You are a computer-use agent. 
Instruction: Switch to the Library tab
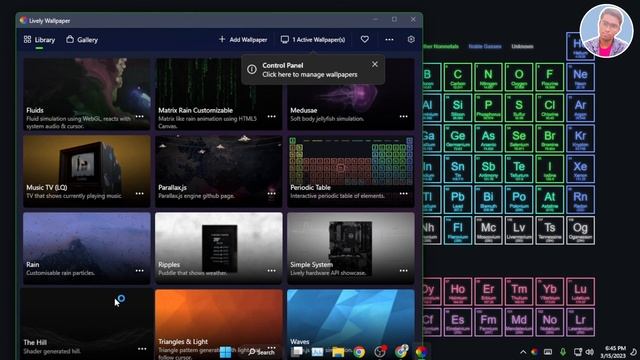pyautogui.click(x=39, y=40)
